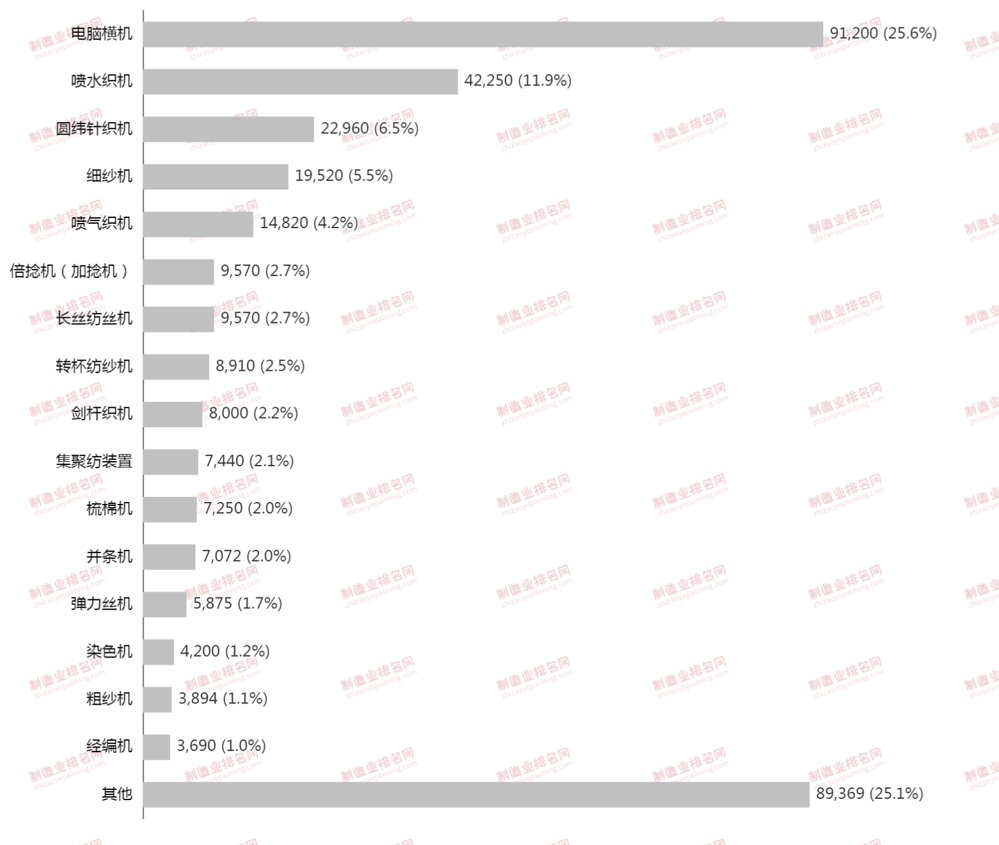Image resolution: width=999 pixels, height=845 pixels.
Task: Click the 电脑横机 bar in the chart
Action: pyautogui.click(x=483, y=34)
